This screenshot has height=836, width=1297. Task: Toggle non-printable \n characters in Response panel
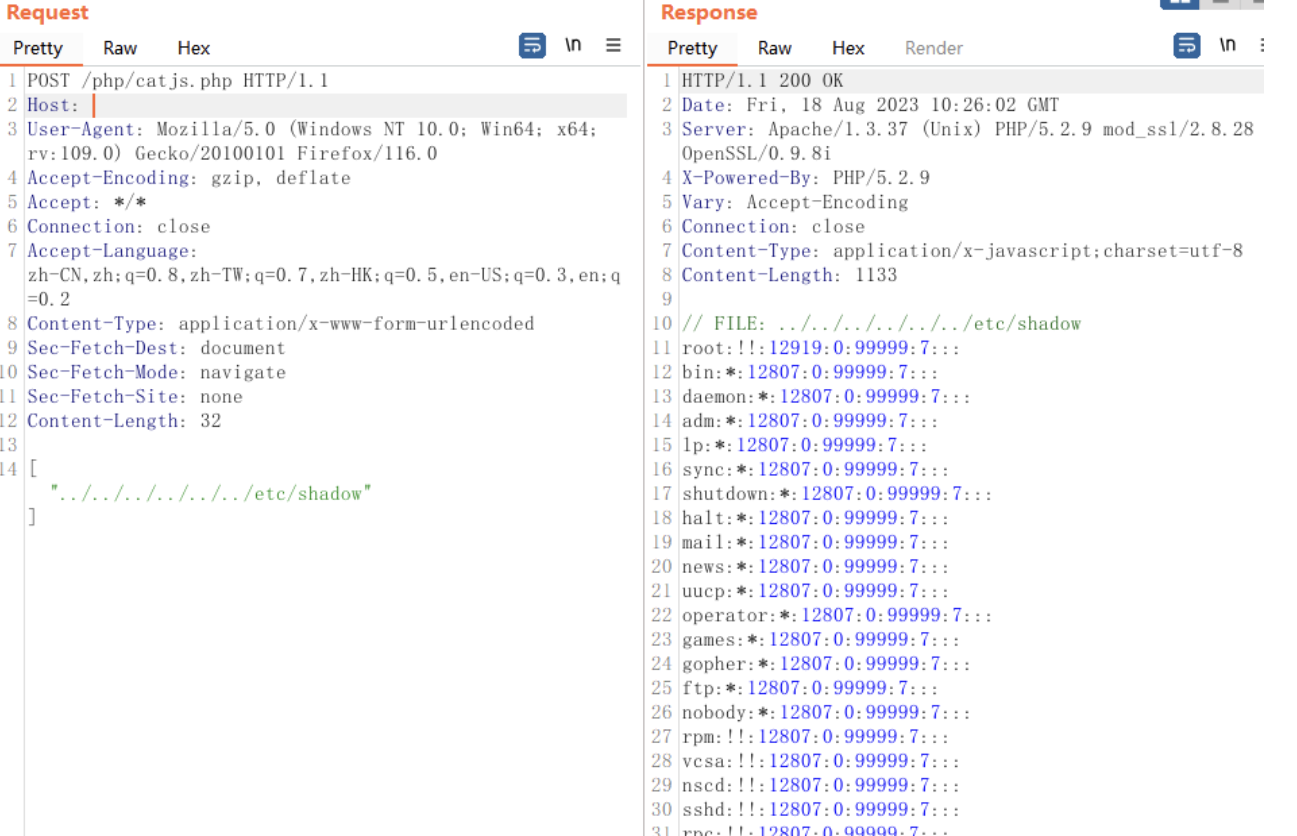(1227, 46)
